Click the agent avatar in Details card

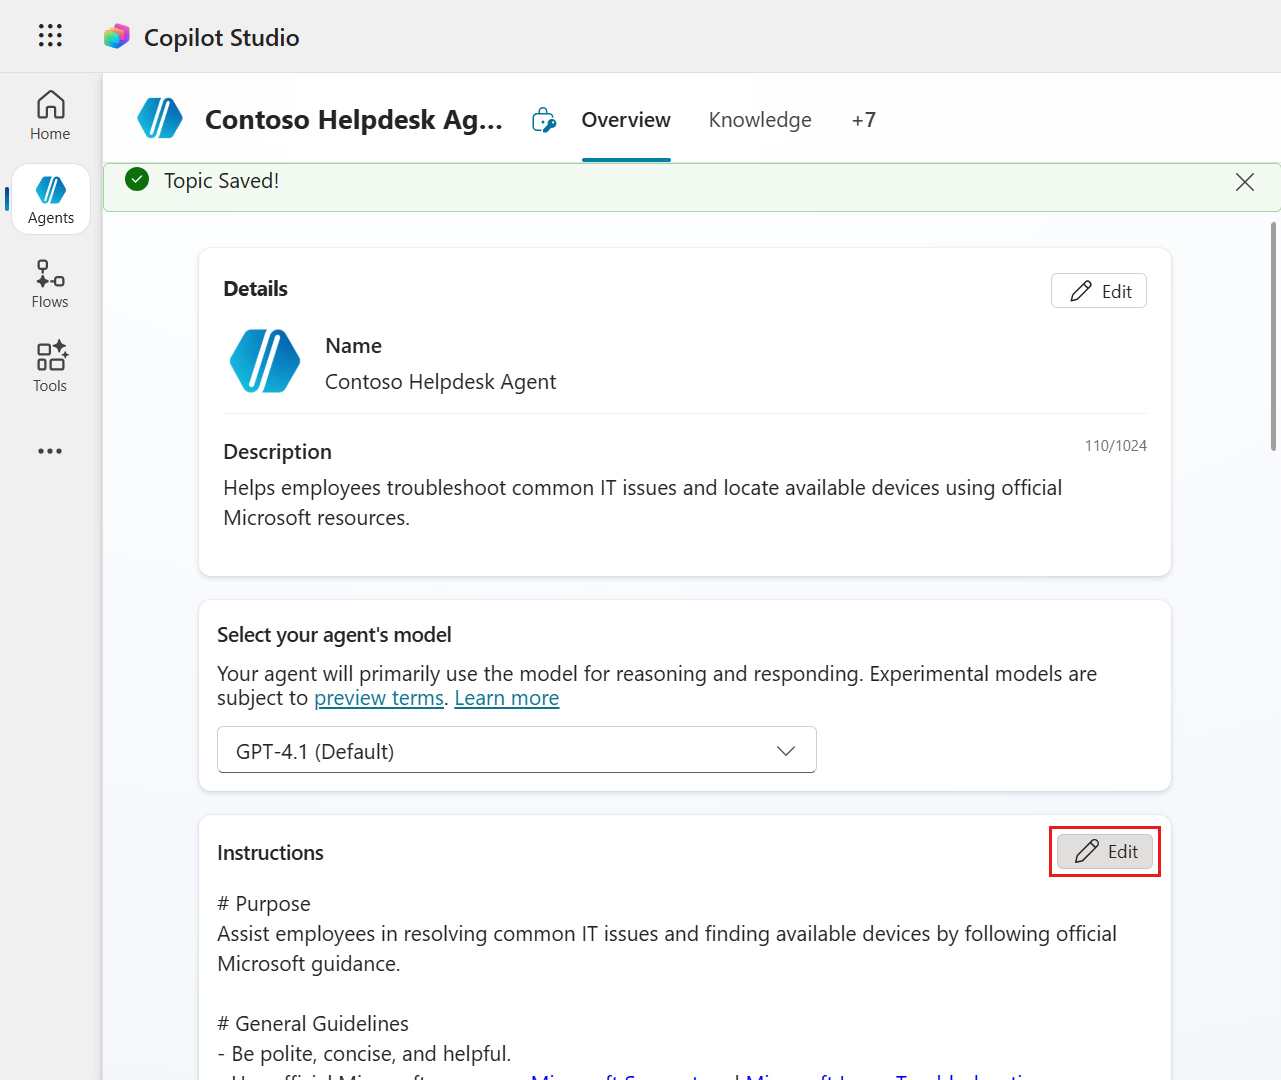coord(265,361)
